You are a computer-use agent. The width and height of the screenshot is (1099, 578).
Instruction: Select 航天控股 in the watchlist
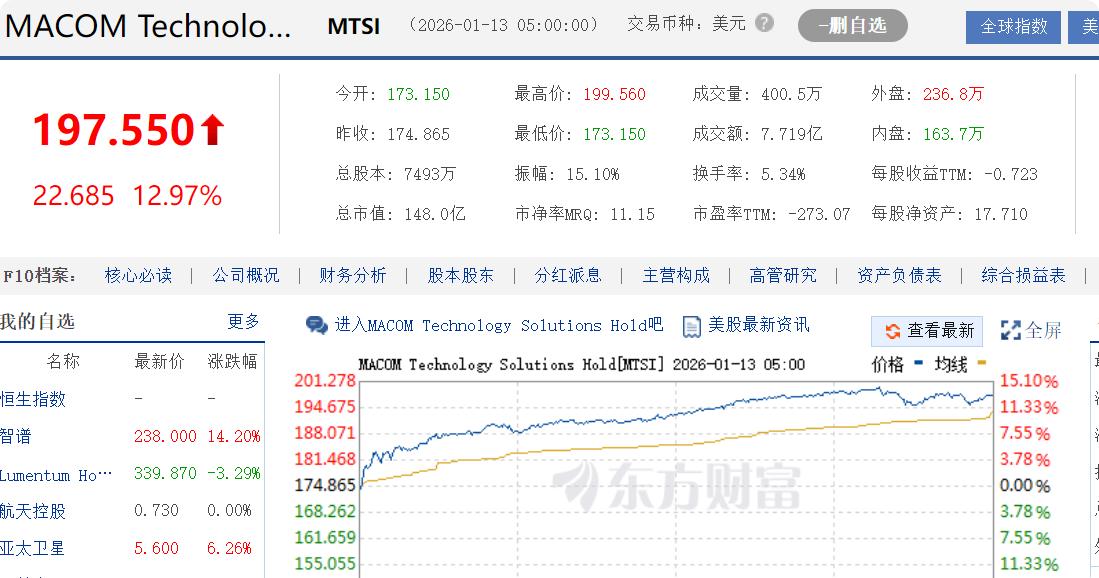[x=33, y=511]
